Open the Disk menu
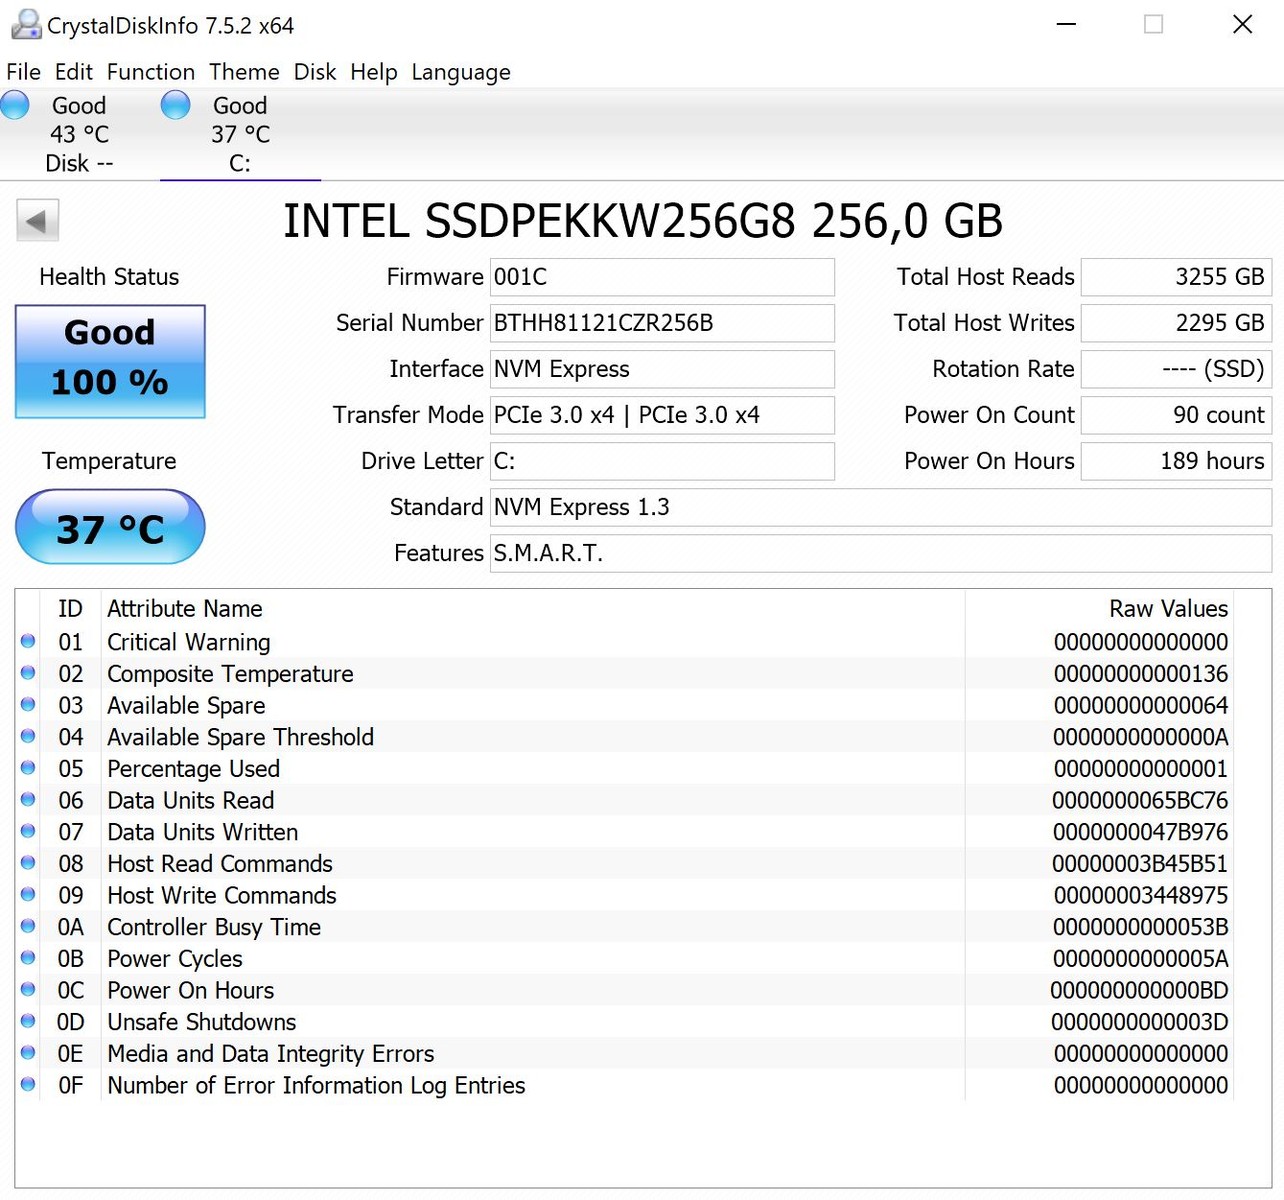 (x=315, y=72)
